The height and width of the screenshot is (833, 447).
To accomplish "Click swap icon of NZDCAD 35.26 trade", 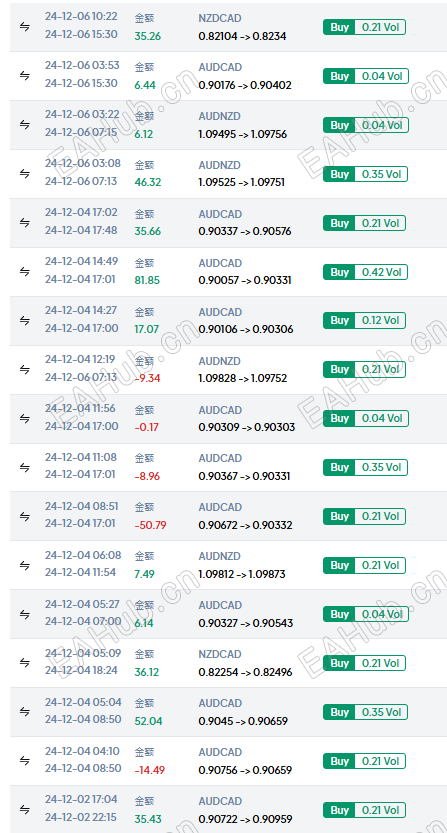I will coord(24,27).
